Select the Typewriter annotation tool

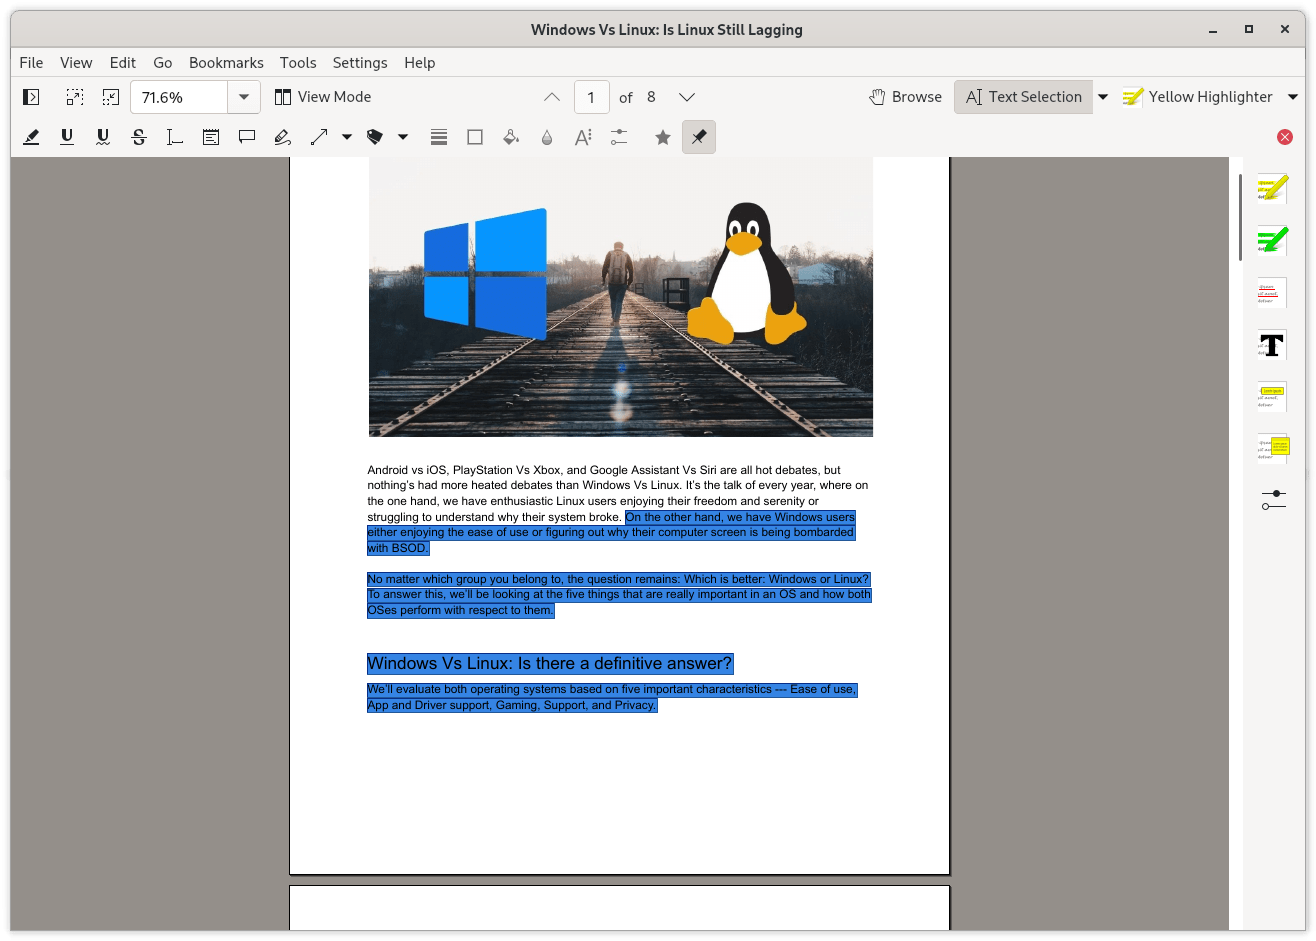(x=175, y=137)
